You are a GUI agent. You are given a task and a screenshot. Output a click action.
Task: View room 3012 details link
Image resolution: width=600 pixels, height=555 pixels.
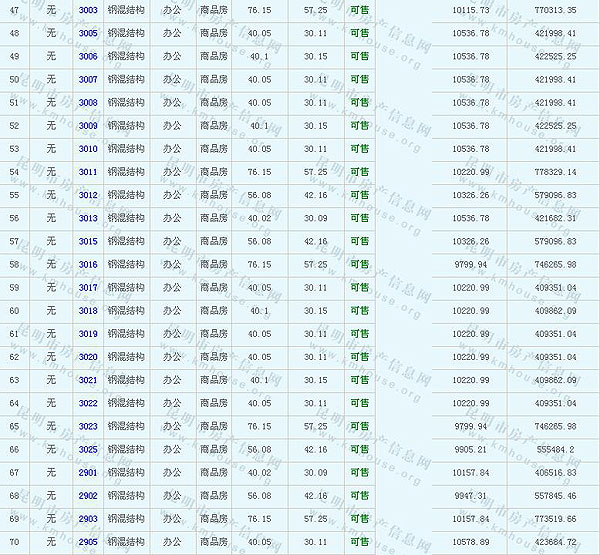click(x=88, y=195)
